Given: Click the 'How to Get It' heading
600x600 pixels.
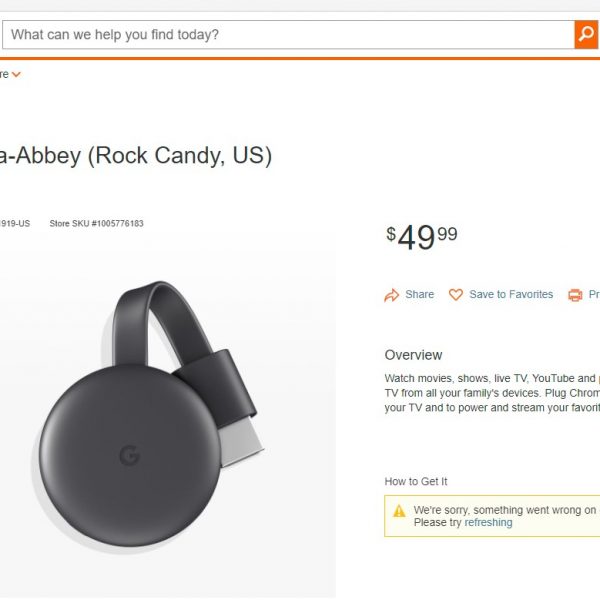Looking at the screenshot, I should pos(416,482).
